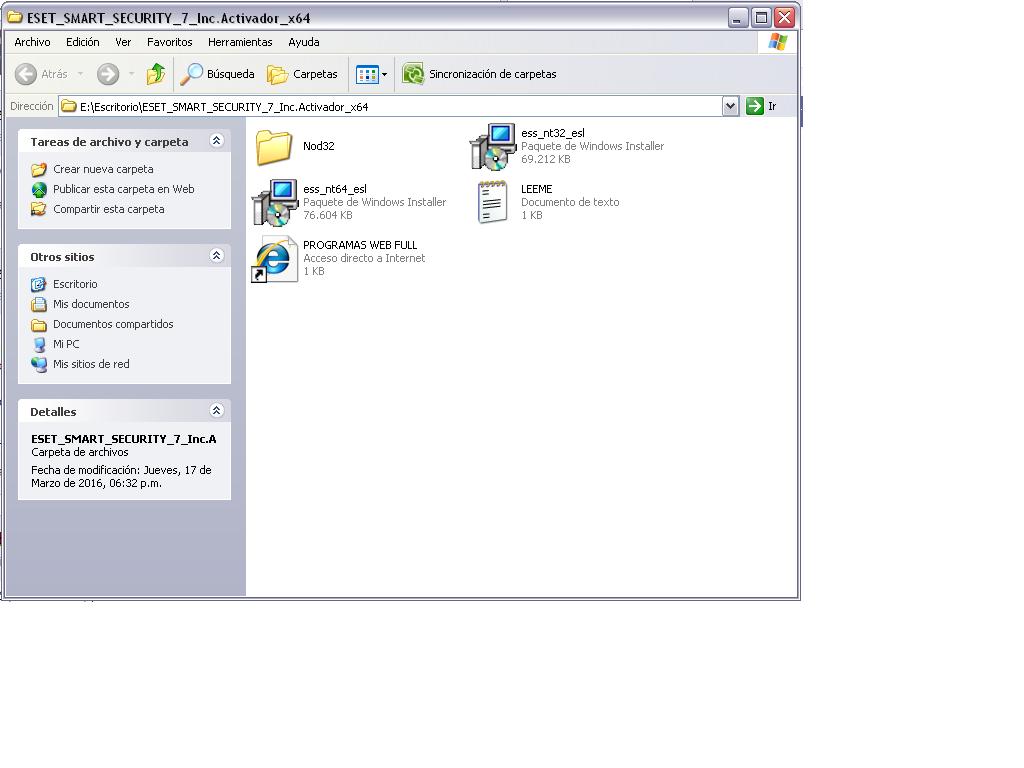Open the Herramientas menu
The width and height of the screenshot is (1024, 768).
pyautogui.click(x=240, y=42)
